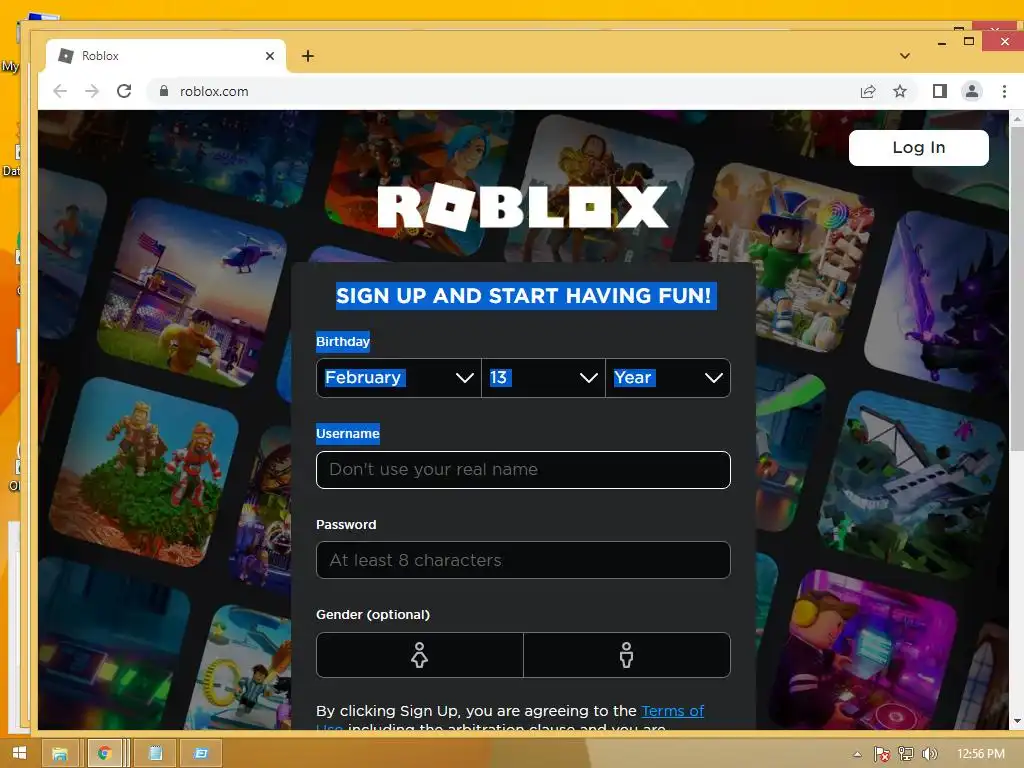Maximize the Chrome window

pyautogui.click(x=969, y=42)
